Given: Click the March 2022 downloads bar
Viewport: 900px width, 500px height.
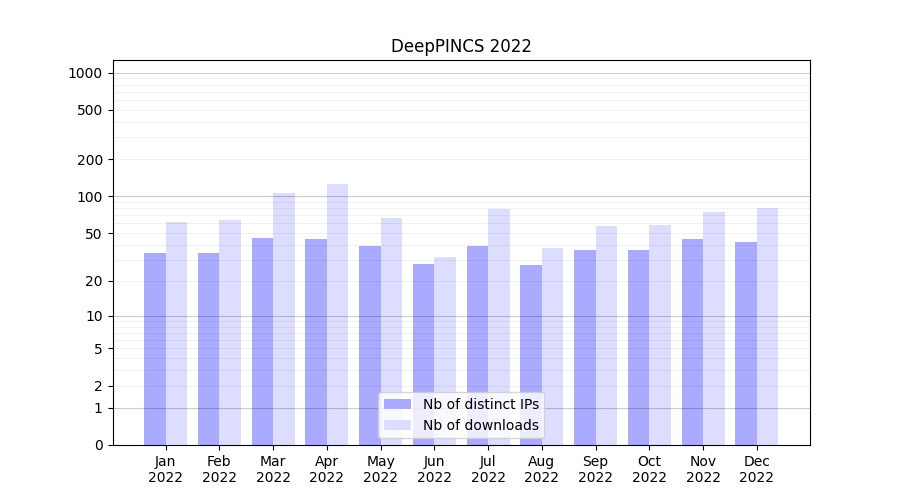Looking at the screenshot, I should 284,318.
